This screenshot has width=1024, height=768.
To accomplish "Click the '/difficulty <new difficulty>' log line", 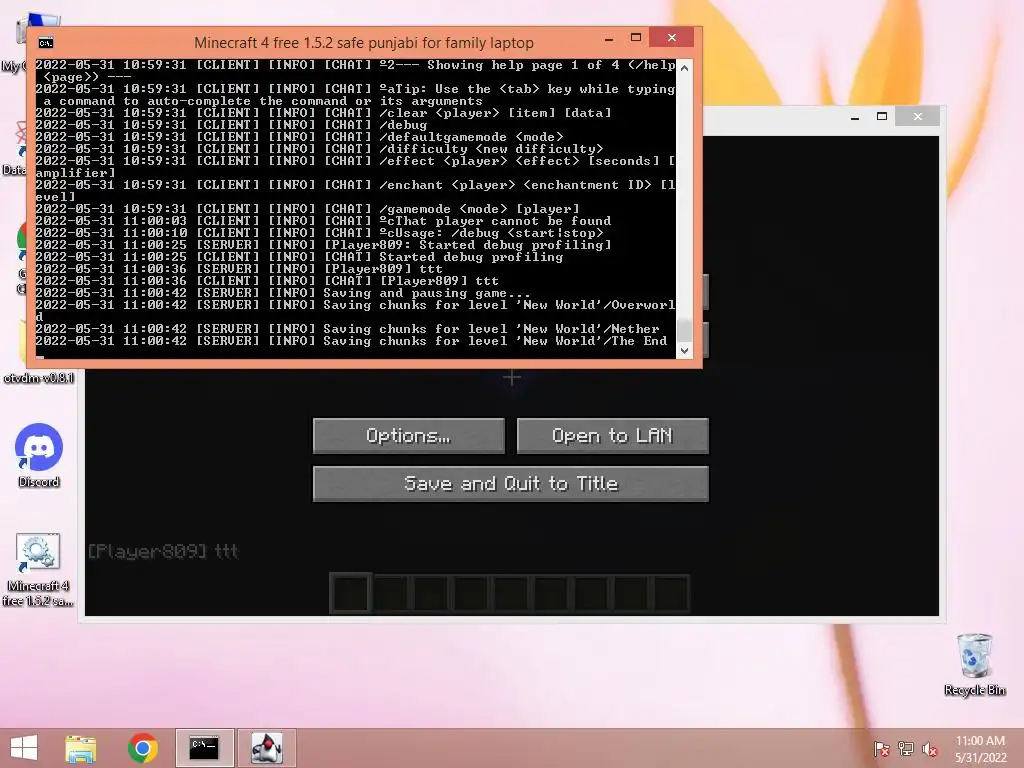I will tap(319, 149).
